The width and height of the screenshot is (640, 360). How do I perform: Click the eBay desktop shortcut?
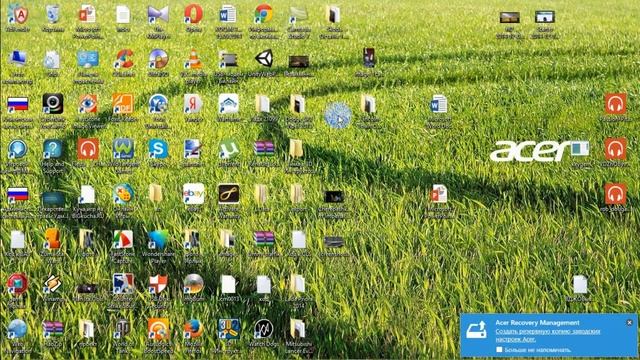tap(193, 193)
